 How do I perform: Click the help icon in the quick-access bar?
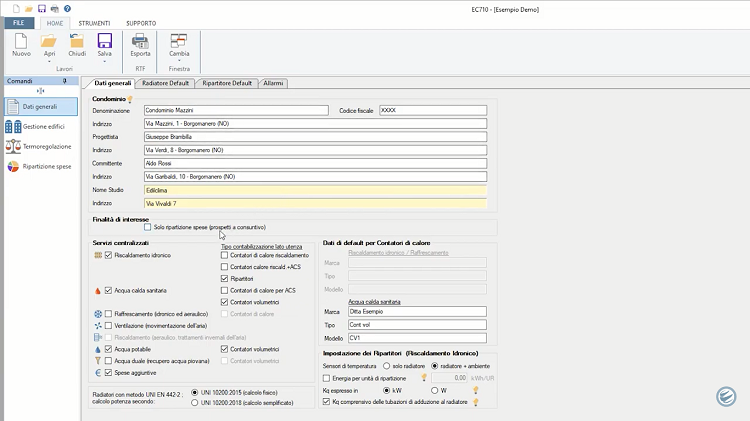[x=65, y=8]
